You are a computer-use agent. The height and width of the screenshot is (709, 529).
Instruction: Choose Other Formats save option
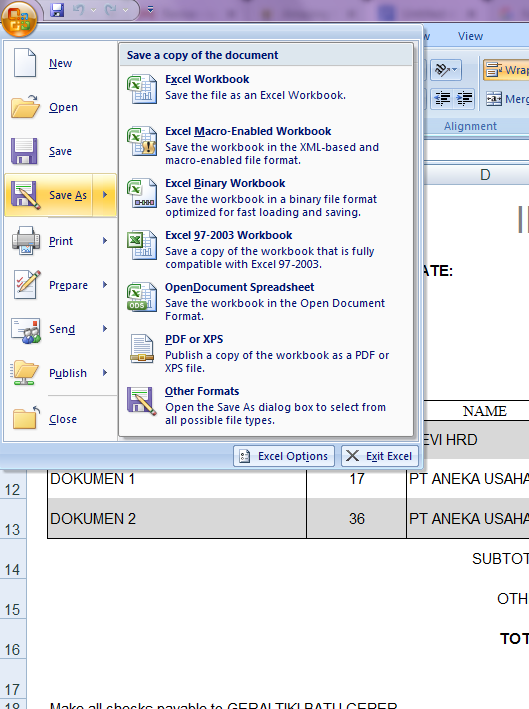pos(266,406)
